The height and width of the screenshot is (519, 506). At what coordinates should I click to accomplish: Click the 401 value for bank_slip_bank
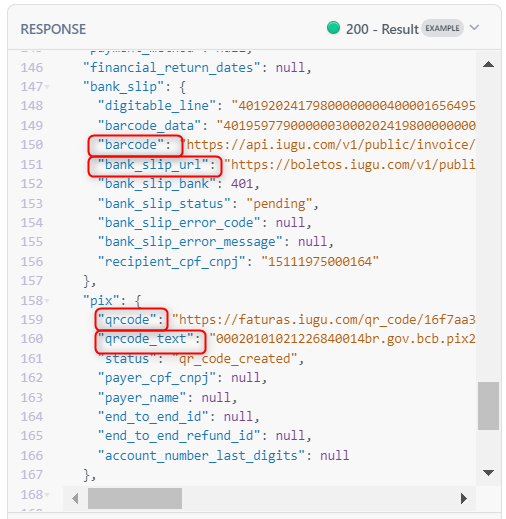242,184
